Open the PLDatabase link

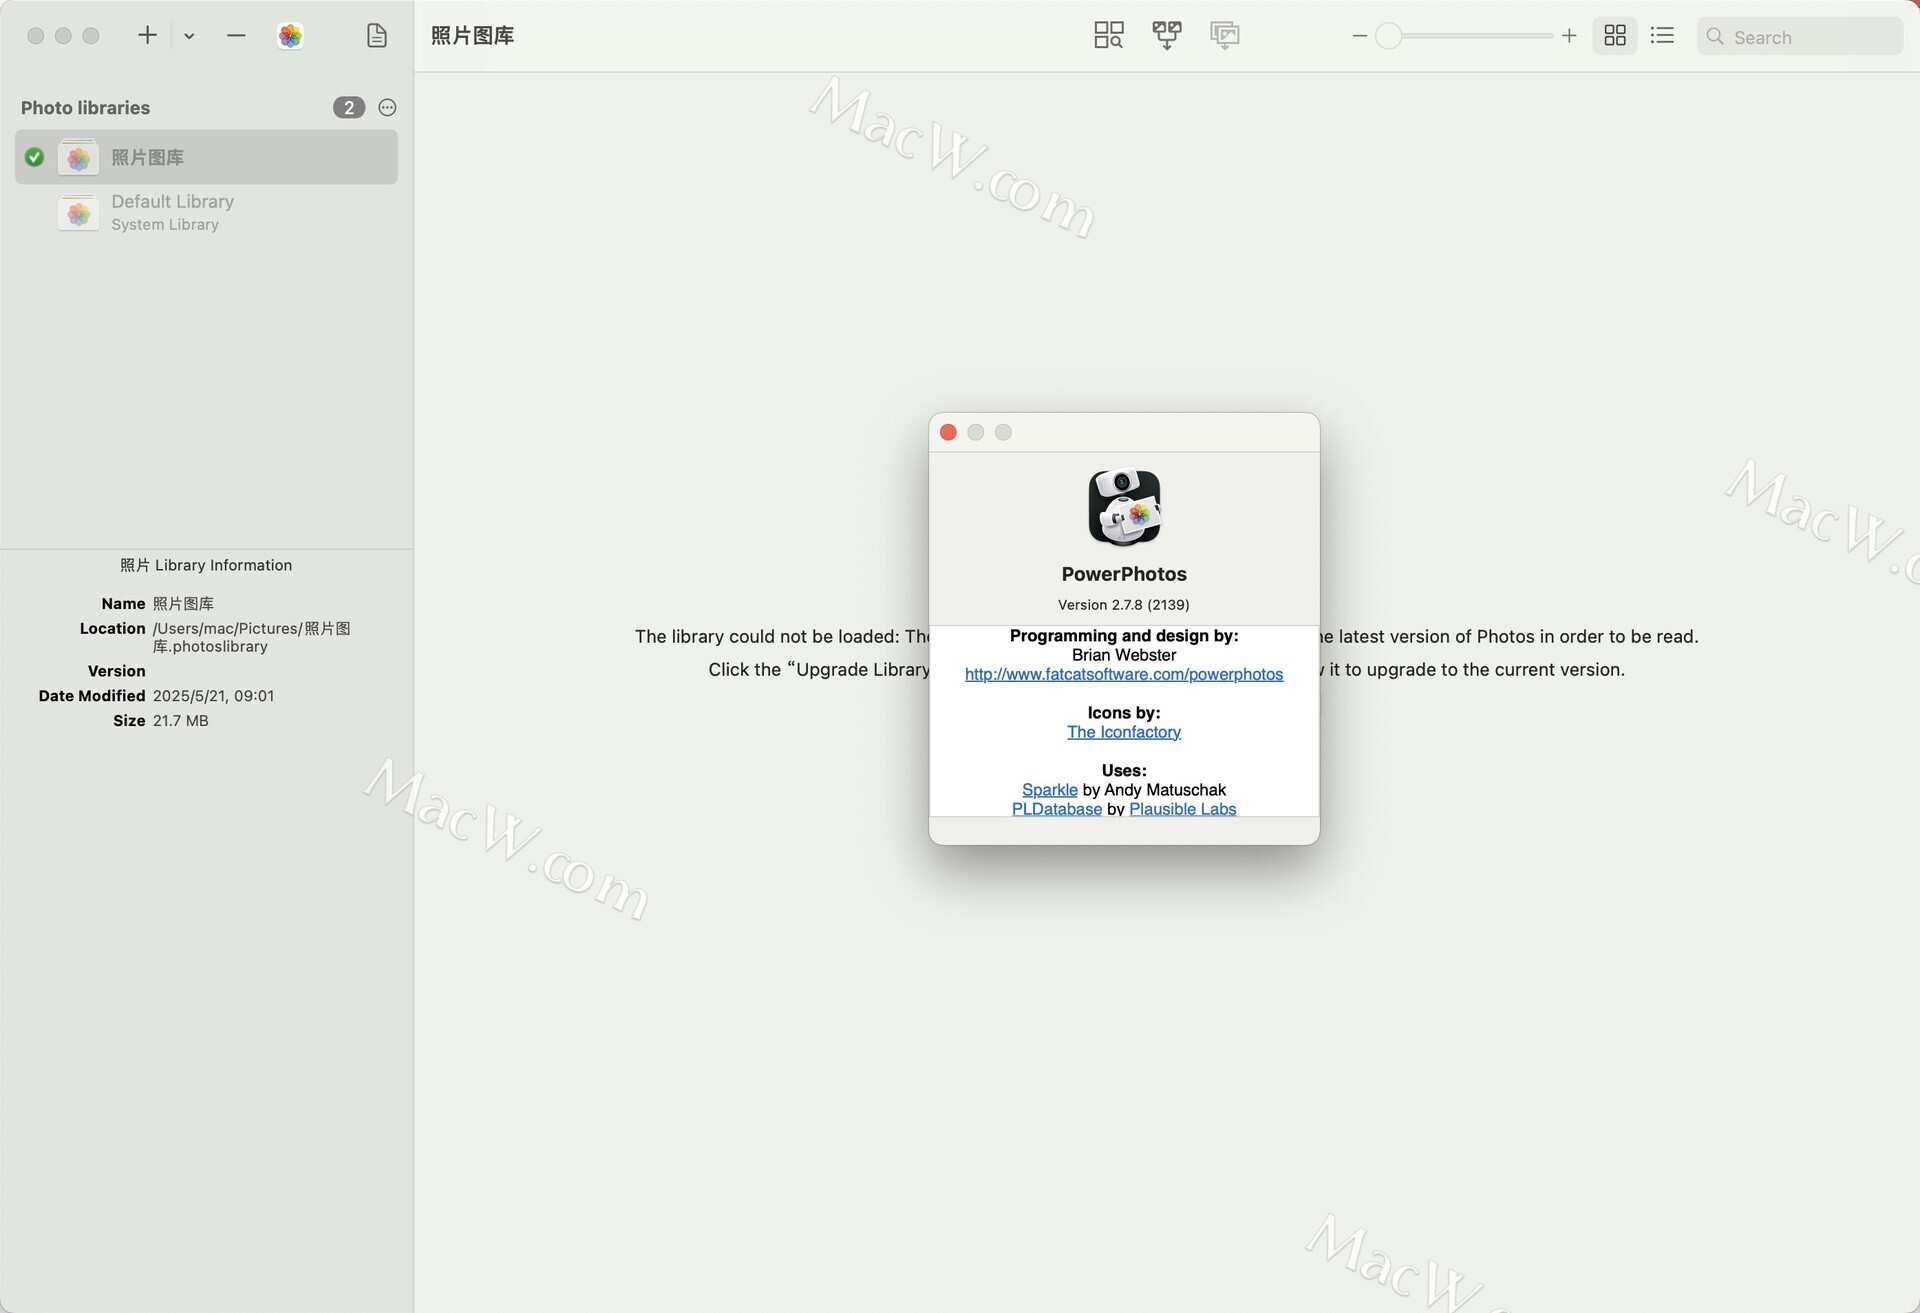pyautogui.click(x=1057, y=809)
